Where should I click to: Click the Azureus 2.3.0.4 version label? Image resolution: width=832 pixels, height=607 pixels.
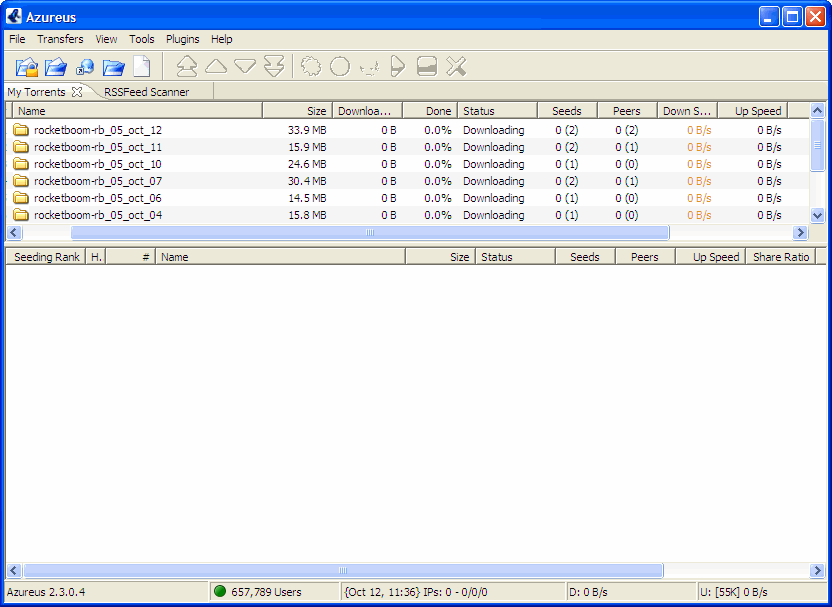click(46, 592)
